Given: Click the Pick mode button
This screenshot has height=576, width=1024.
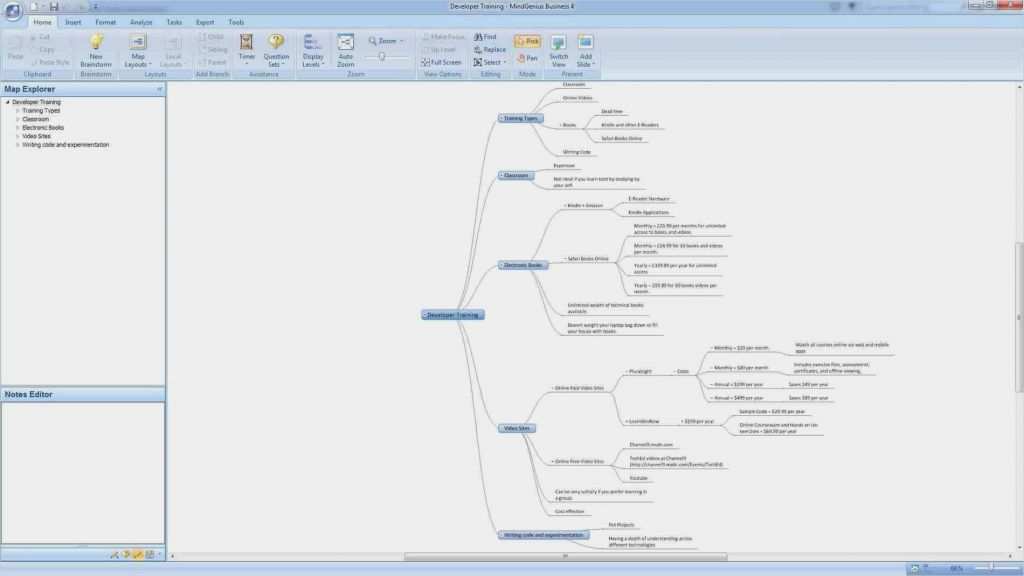Looking at the screenshot, I should [526, 40].
